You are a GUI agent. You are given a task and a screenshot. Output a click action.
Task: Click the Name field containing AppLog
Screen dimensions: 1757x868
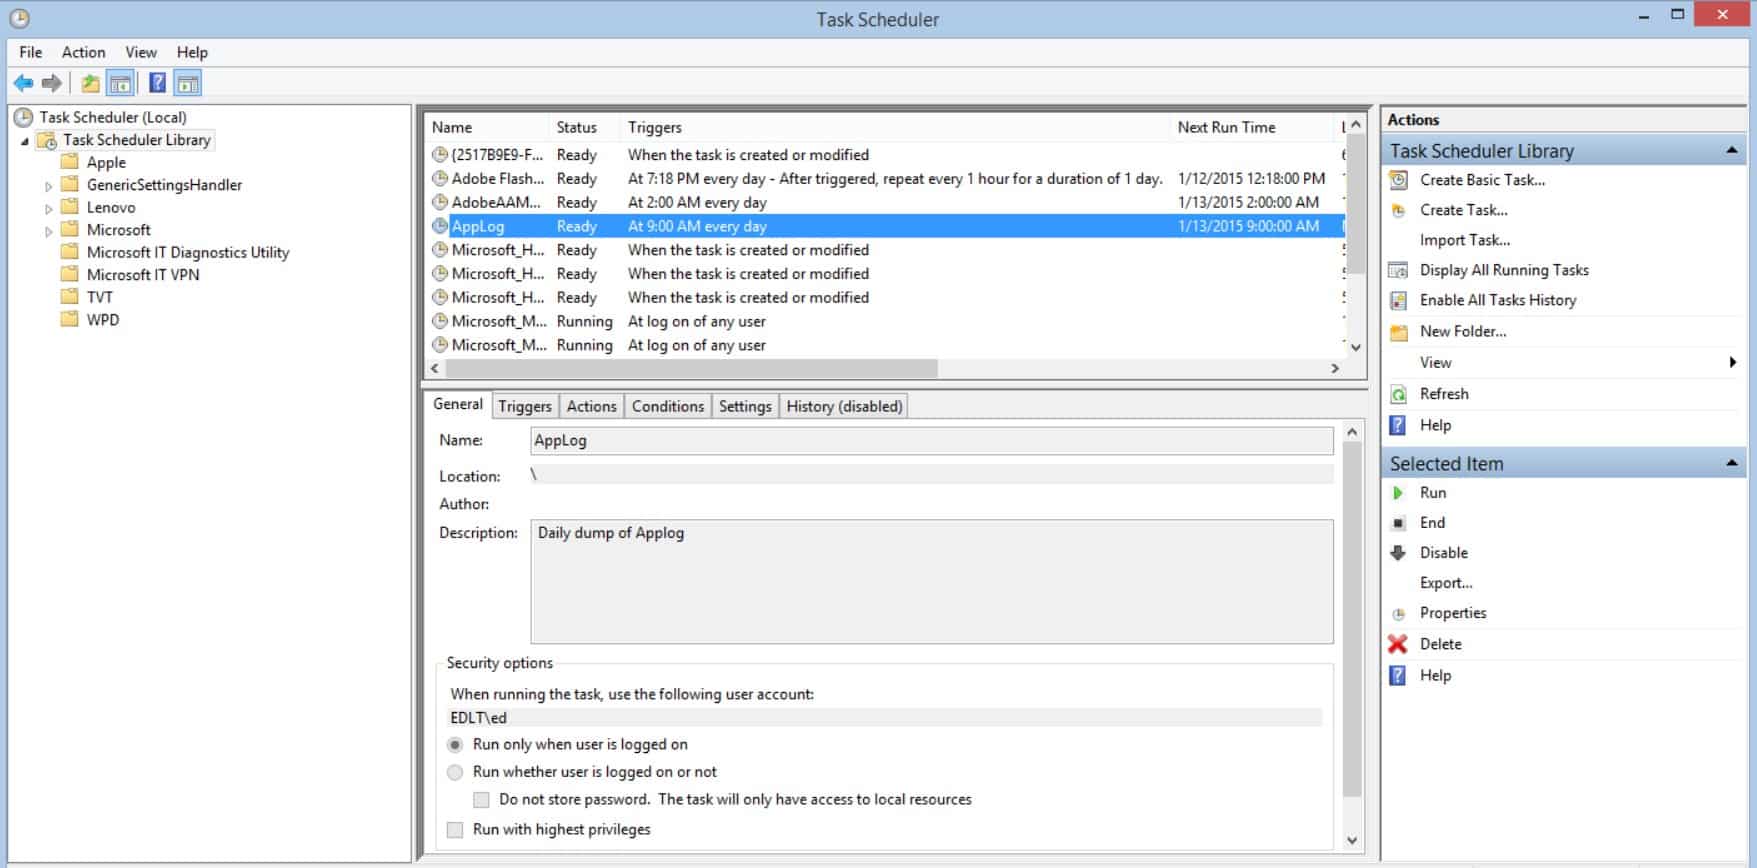click(x=932, y=441)
